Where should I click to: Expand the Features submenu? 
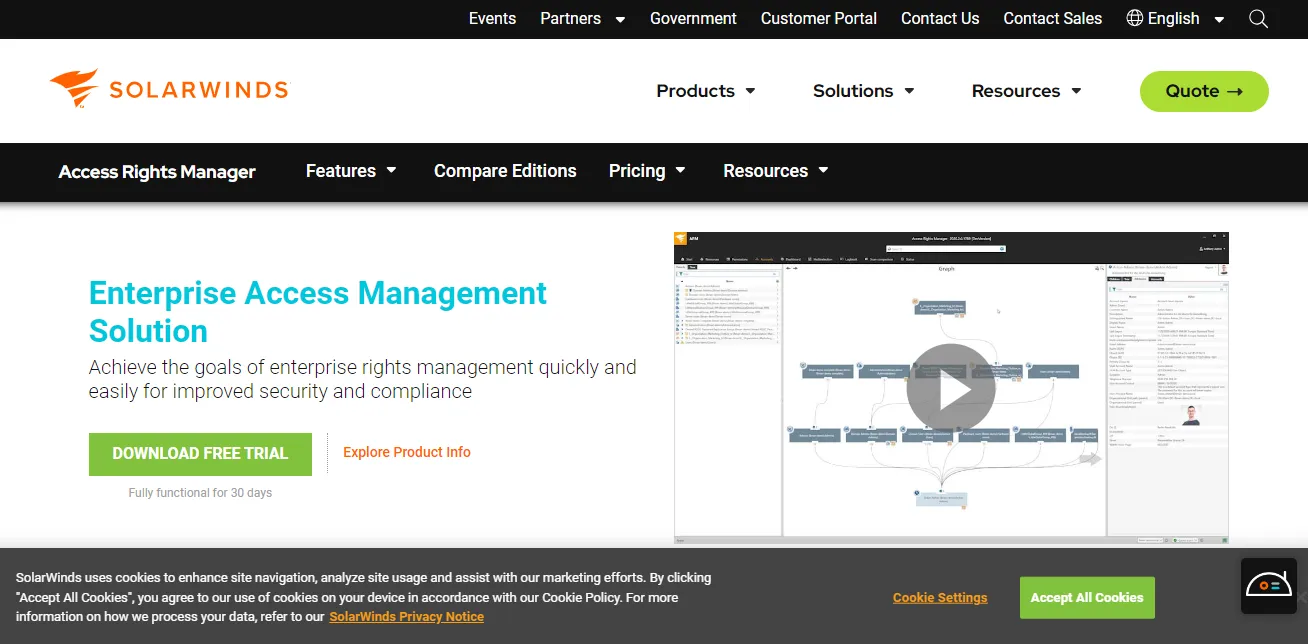coord(351,171)
